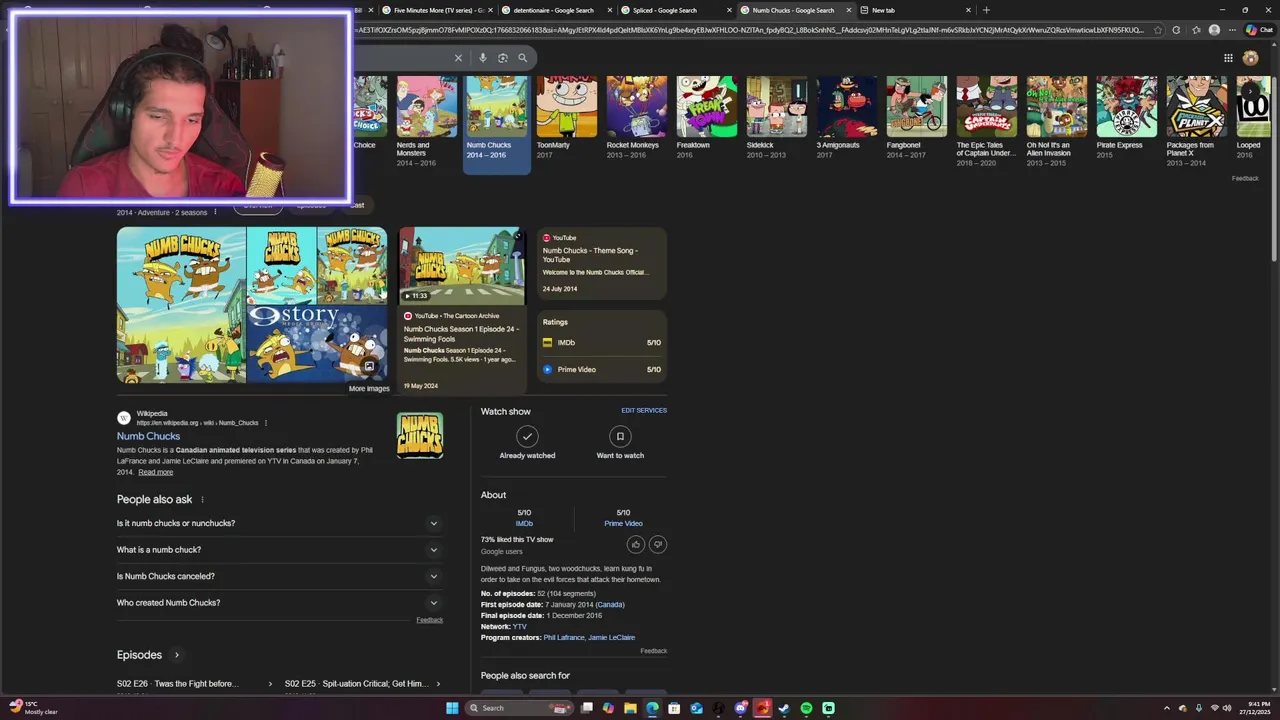
Task: Open Discord from taskbar
Action: pos(740,708)
